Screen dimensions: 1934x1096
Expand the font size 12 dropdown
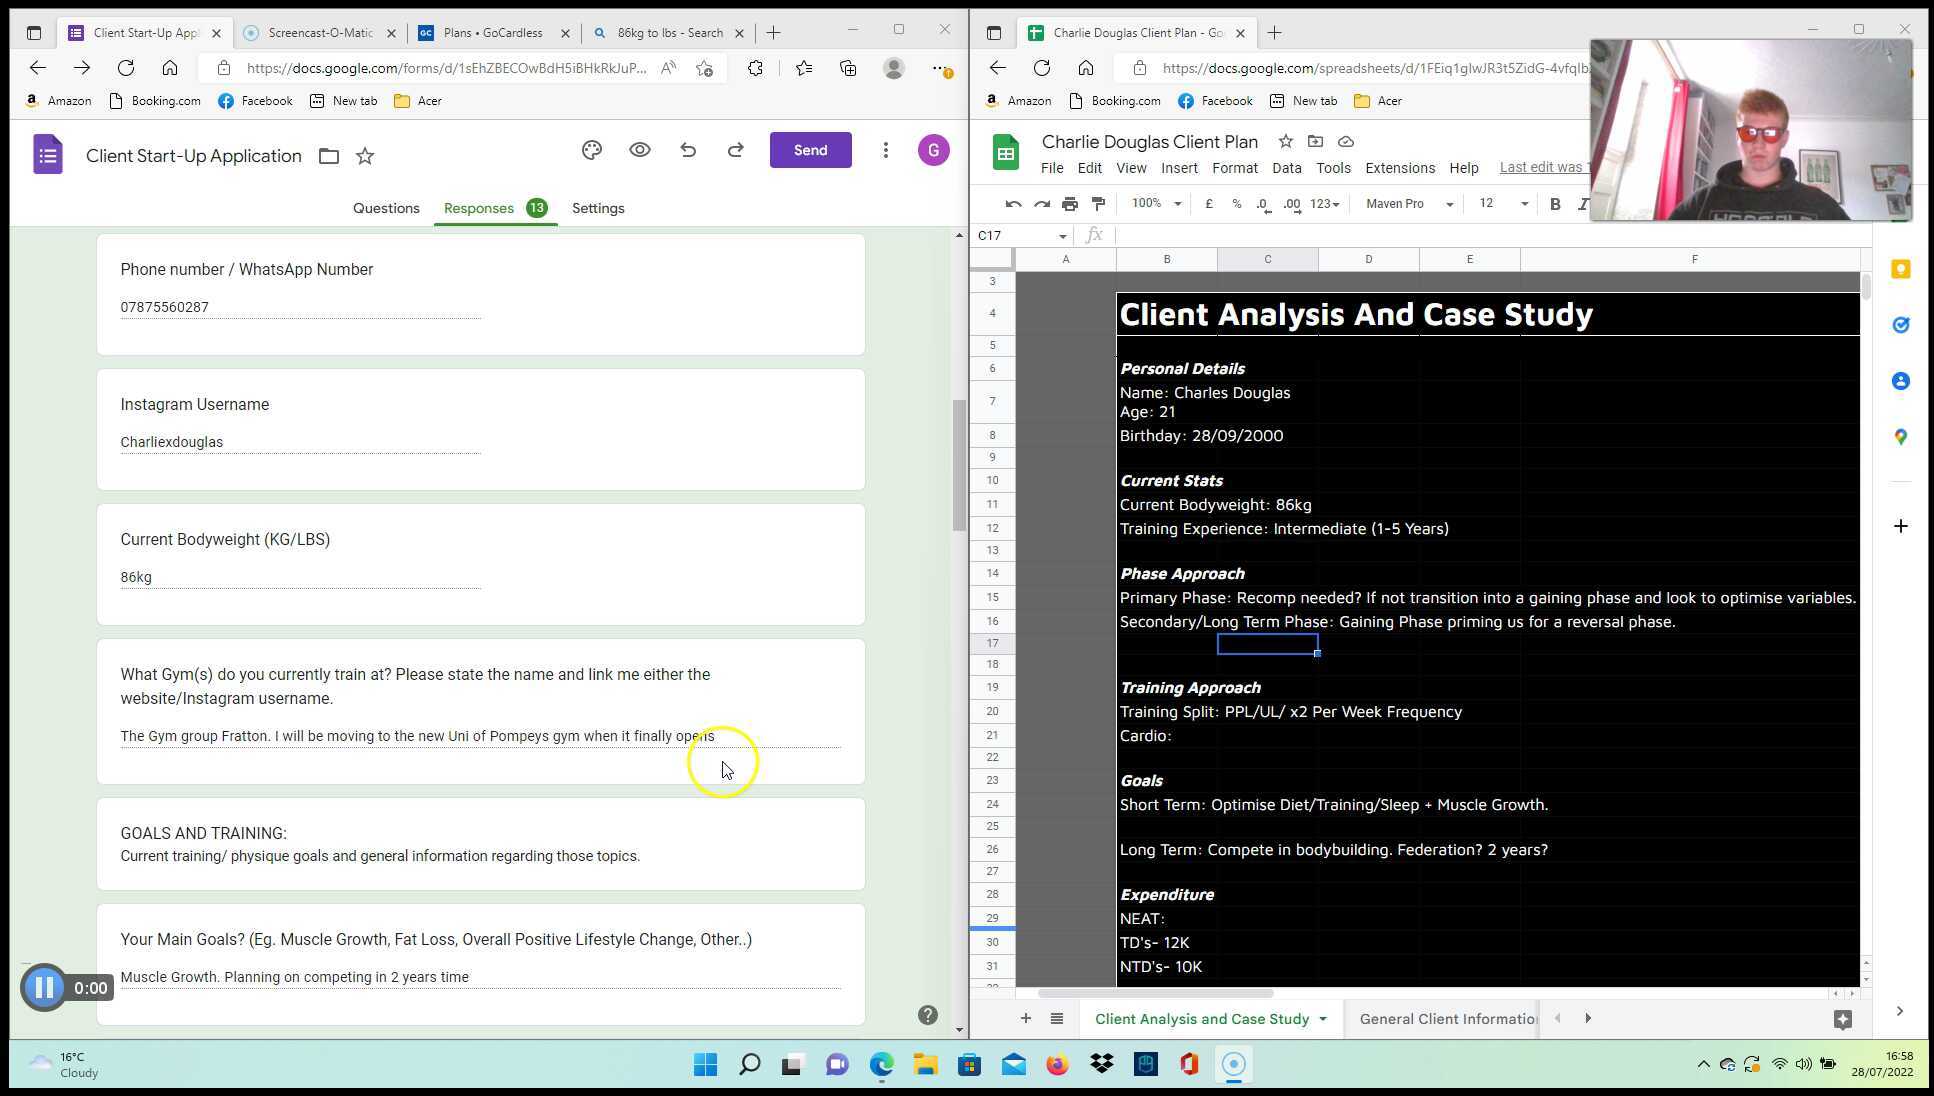1503,204
